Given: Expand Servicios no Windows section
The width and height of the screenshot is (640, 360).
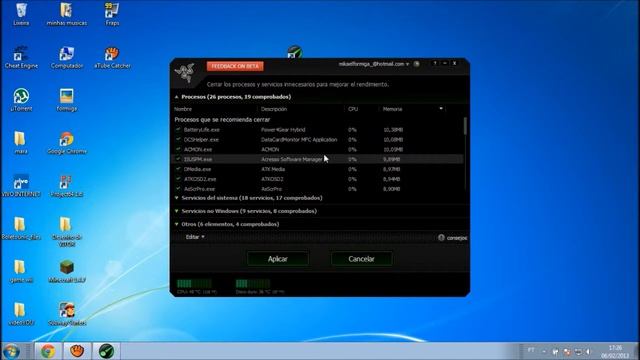Looking at the screenshot, I should [x=177, y=211].
